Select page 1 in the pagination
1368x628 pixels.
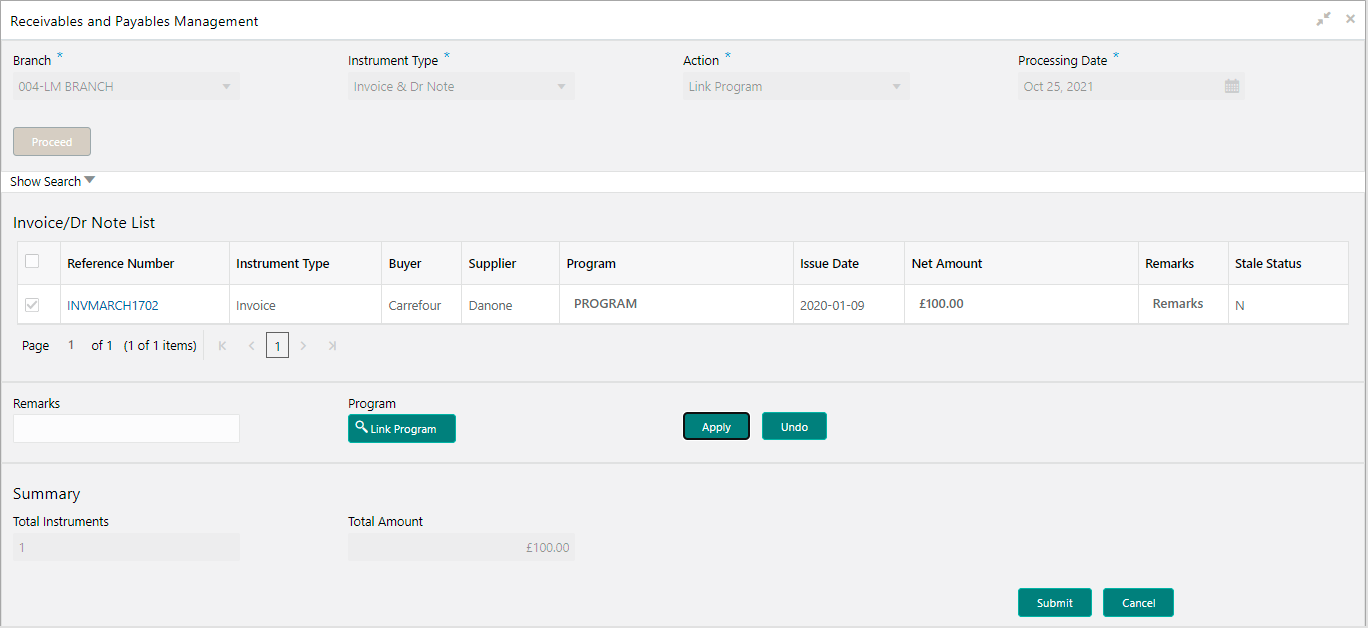[277, 346]
